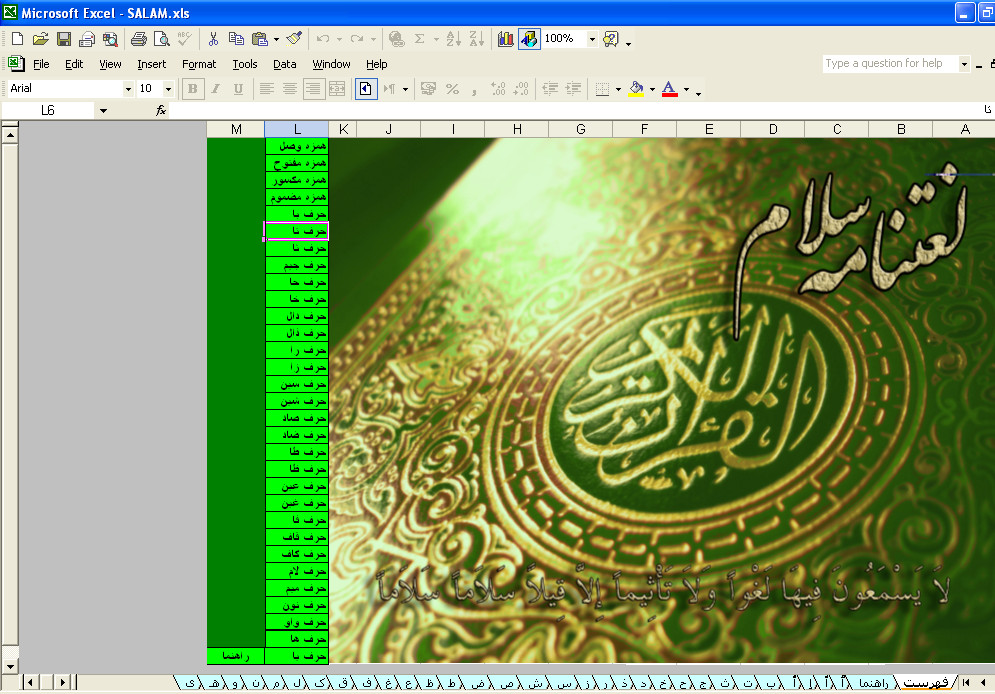Select the column H header

[x=517, y=129]
